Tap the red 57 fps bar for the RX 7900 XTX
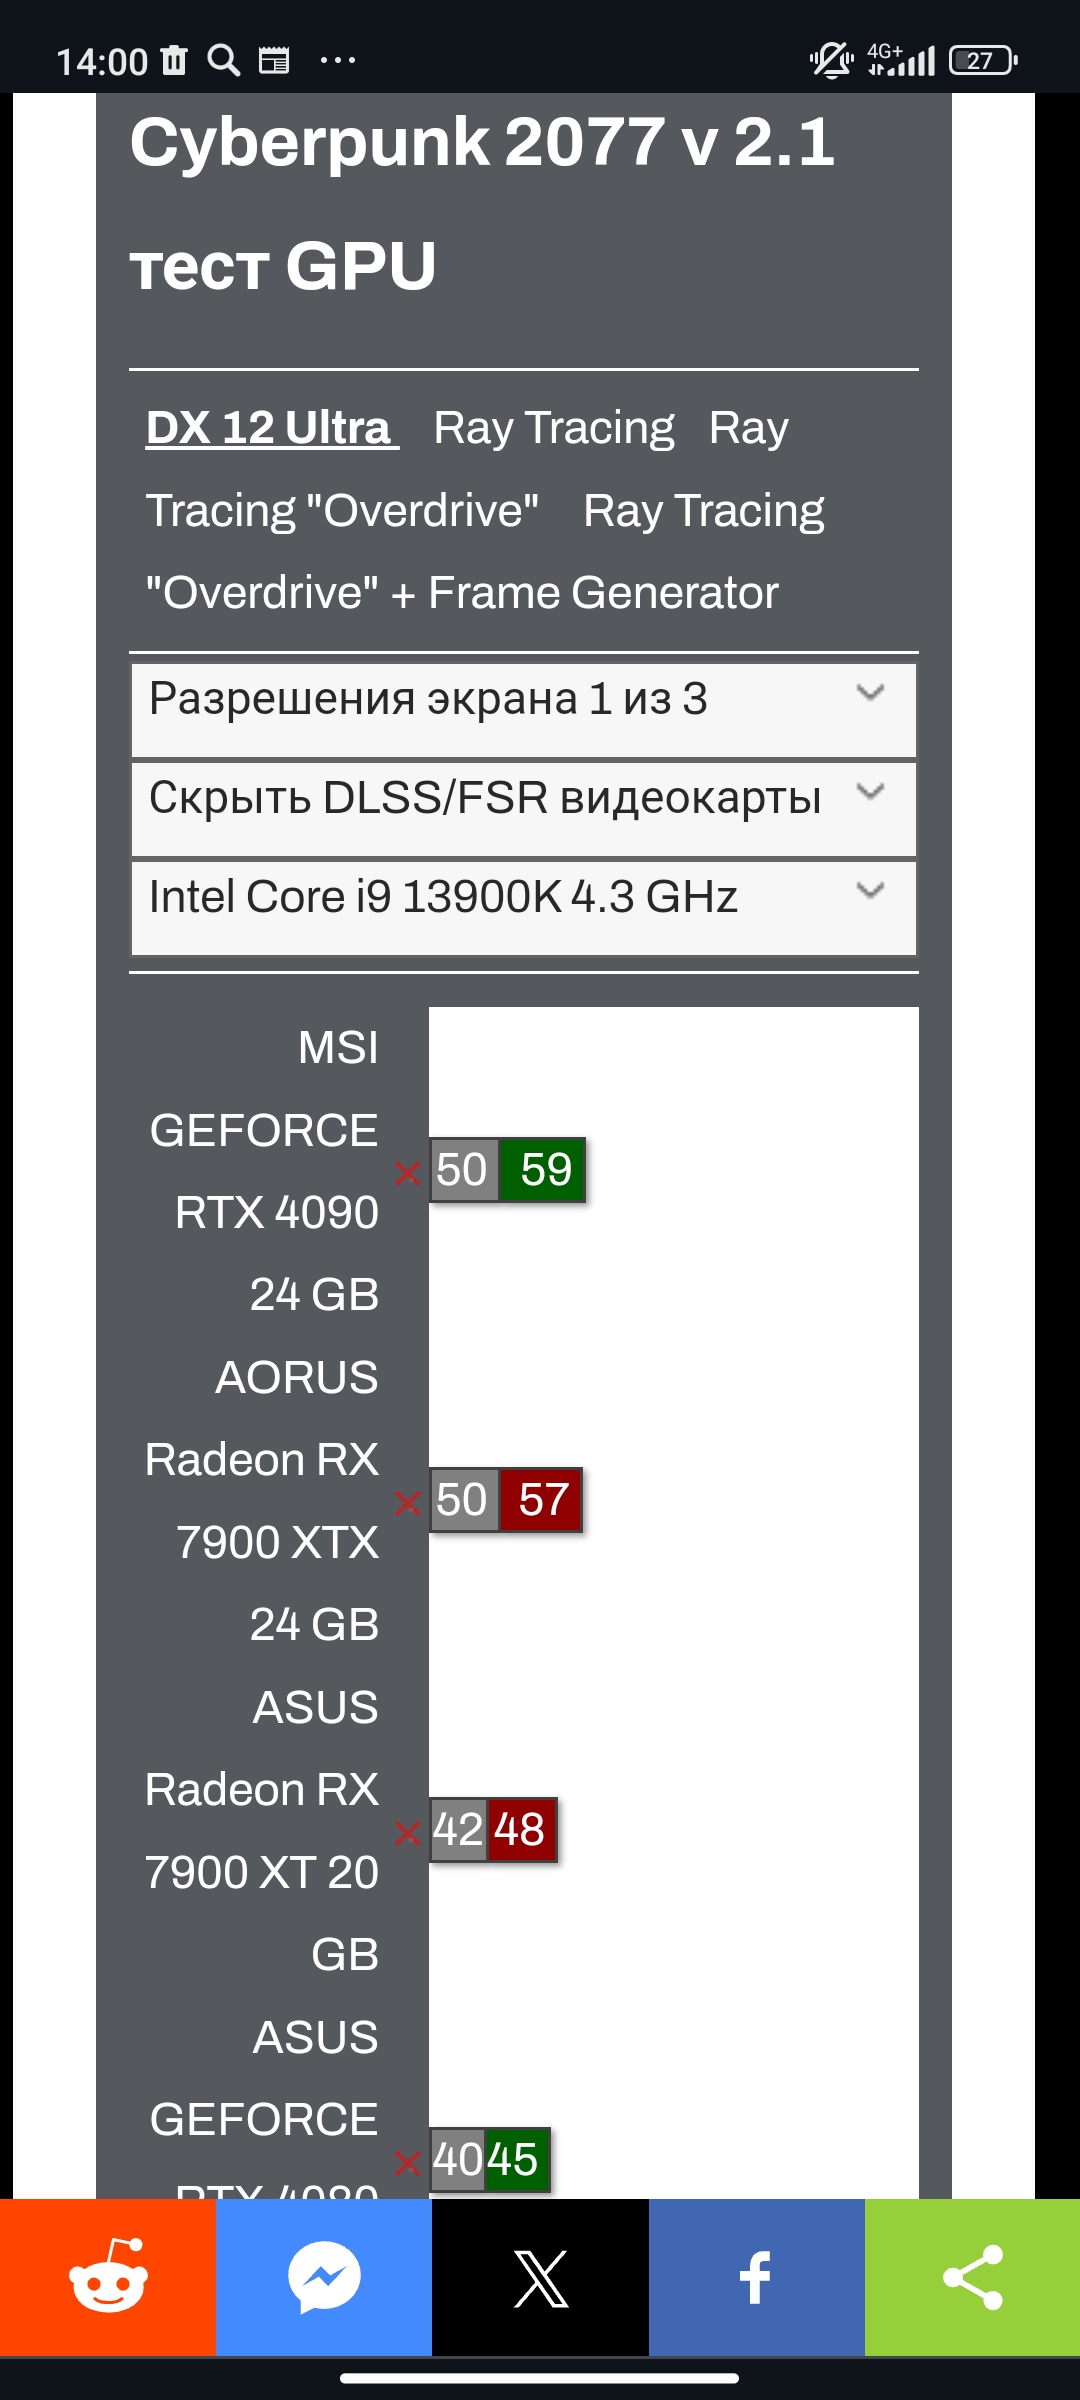 tap(541, 1500)
